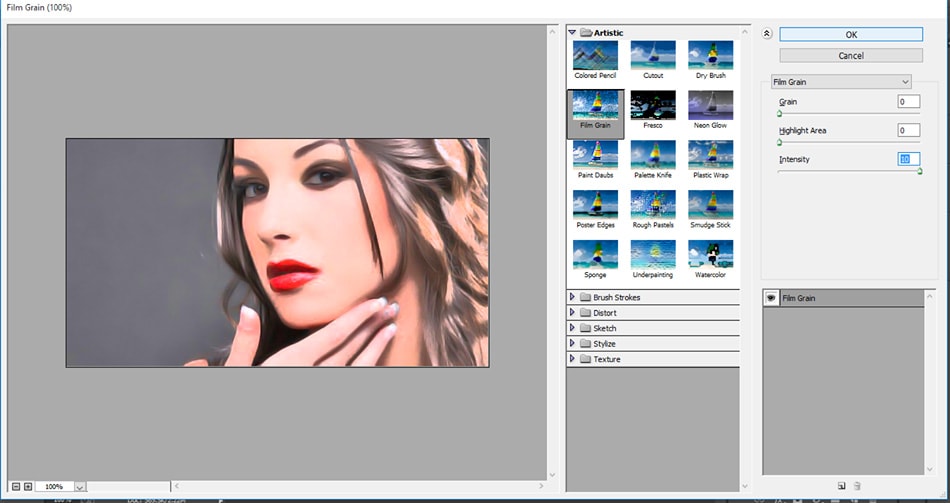
Task: Collapse the Artistic filter category
Action: coord(573,33)
